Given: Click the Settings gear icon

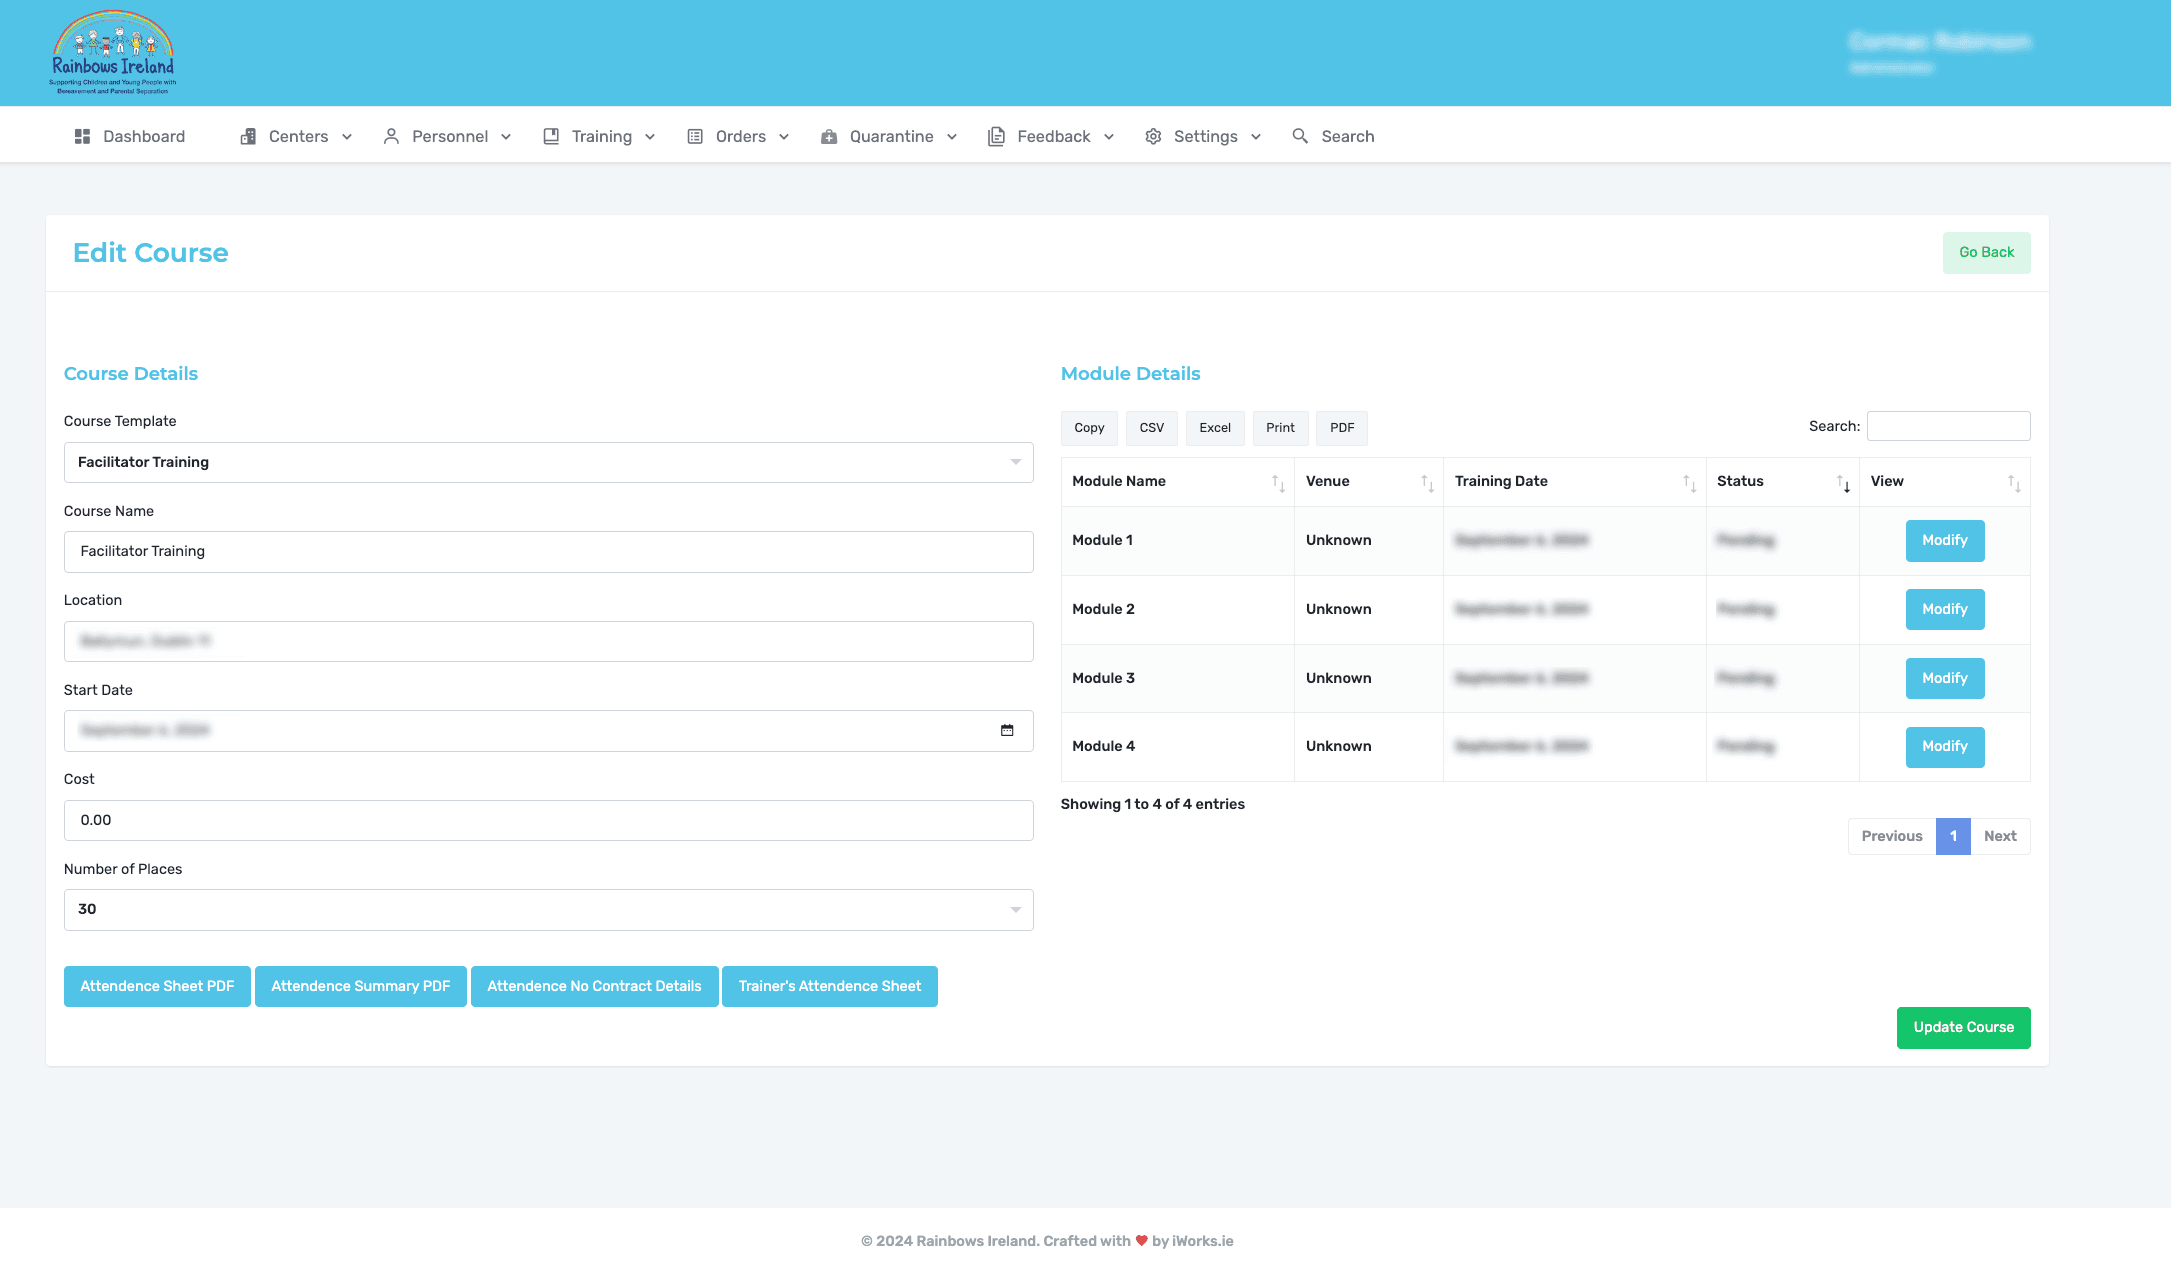Looking at the screenshot, I should pyautogui.click(x=1153, y=136).
